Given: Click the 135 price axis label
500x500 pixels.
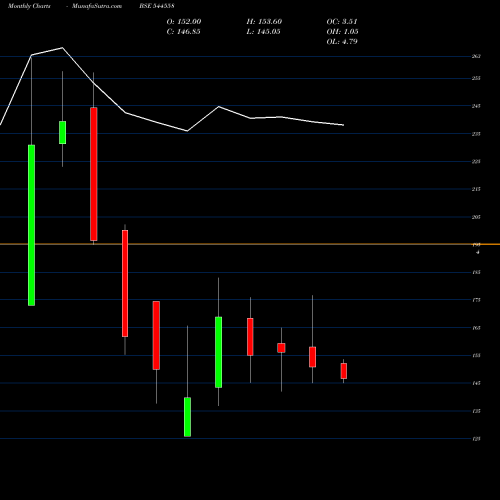Looking at the screenshot, I should (476, 411).
